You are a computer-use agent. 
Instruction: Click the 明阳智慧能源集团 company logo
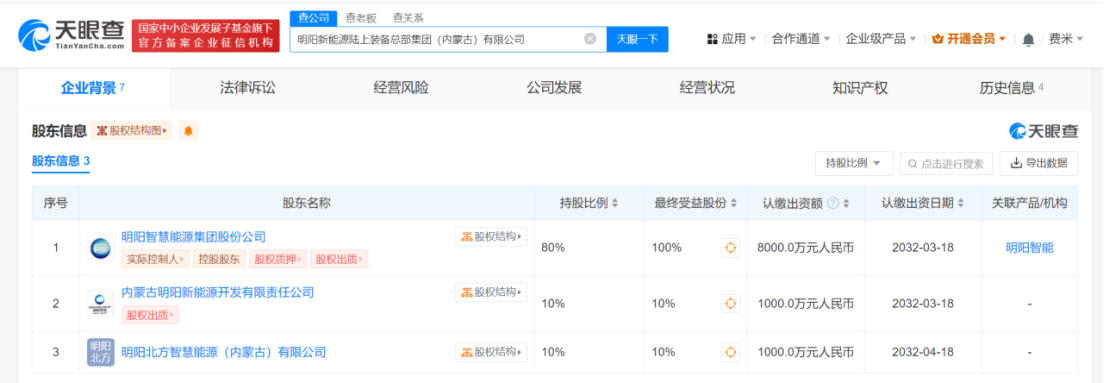(101, 248)
